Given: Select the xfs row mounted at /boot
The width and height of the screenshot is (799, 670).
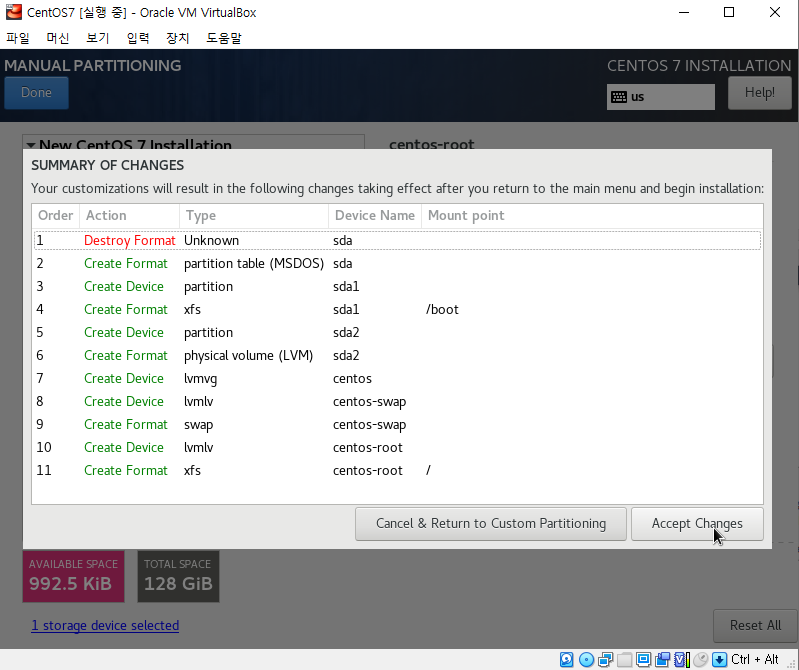Looking at the screenshot, I should coord(397,309).
